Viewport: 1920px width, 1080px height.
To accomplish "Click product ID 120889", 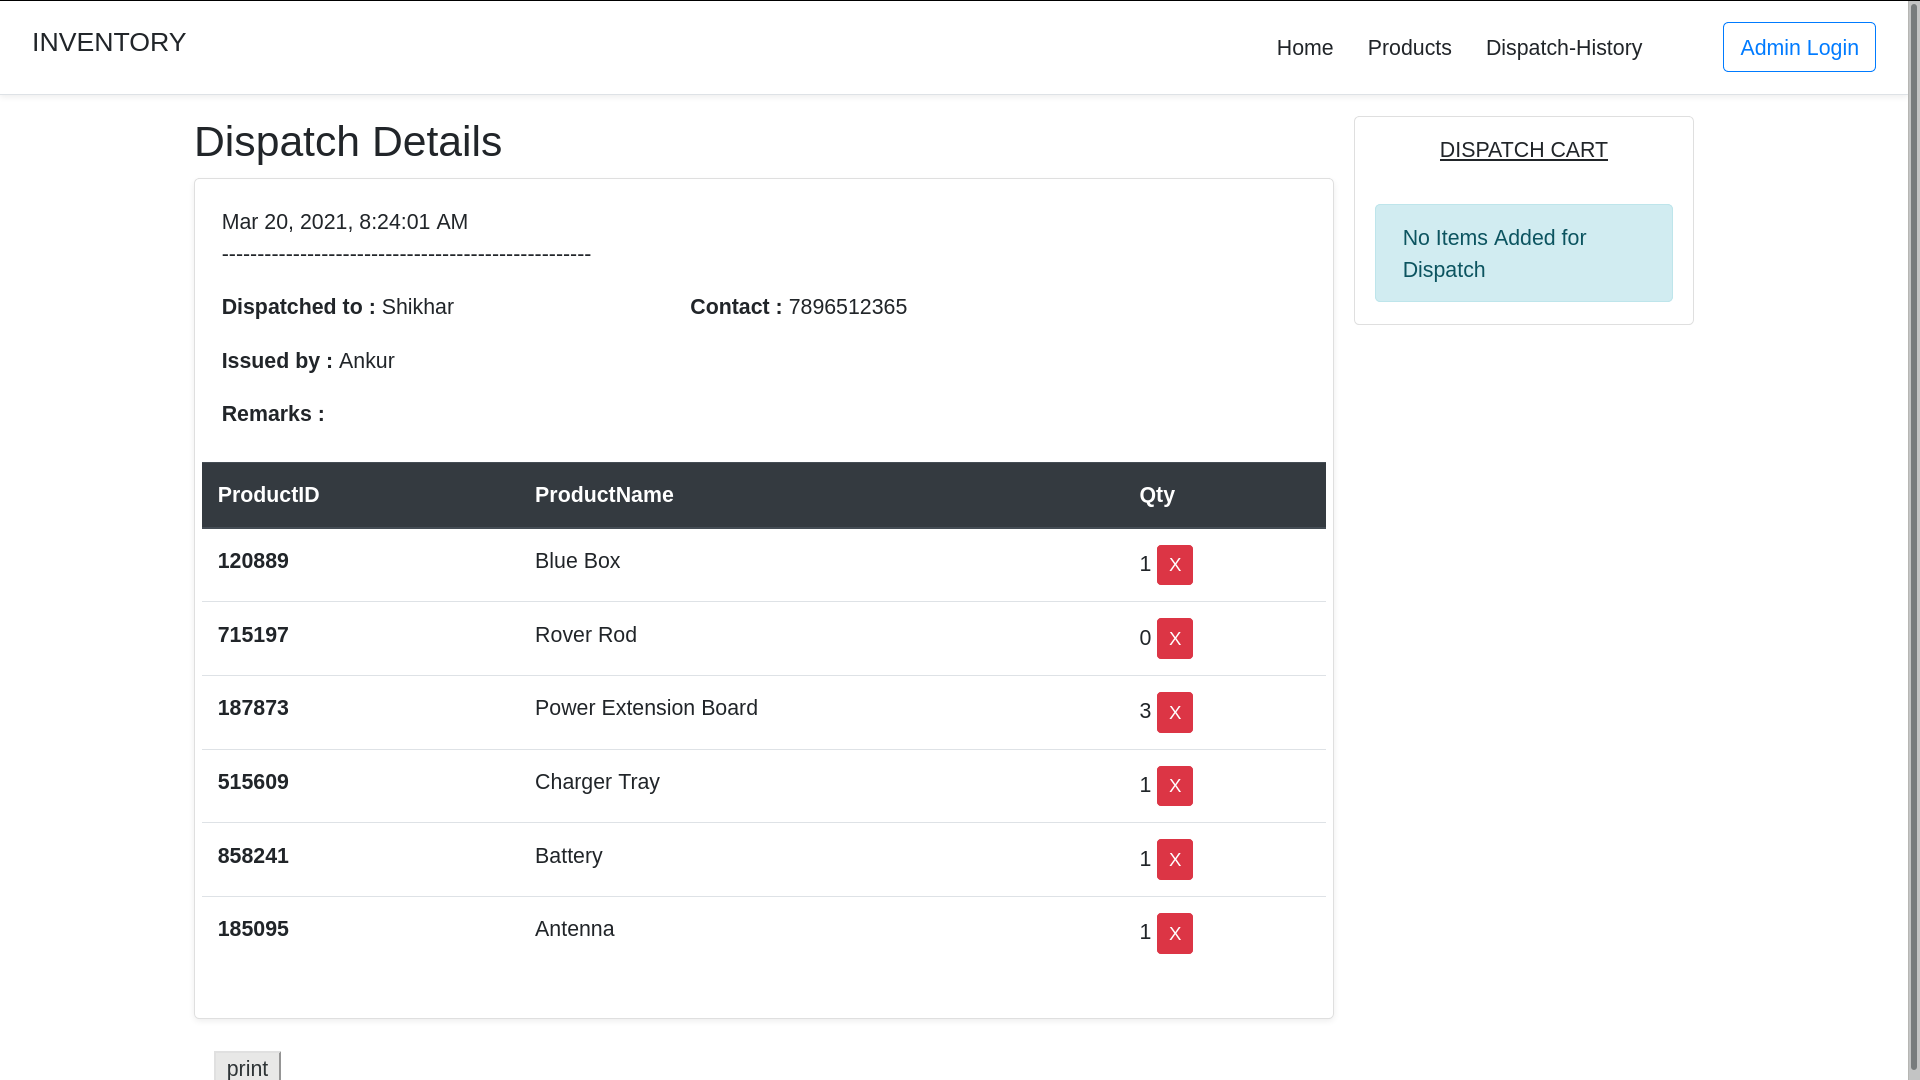I will click(x=253, y=561).
